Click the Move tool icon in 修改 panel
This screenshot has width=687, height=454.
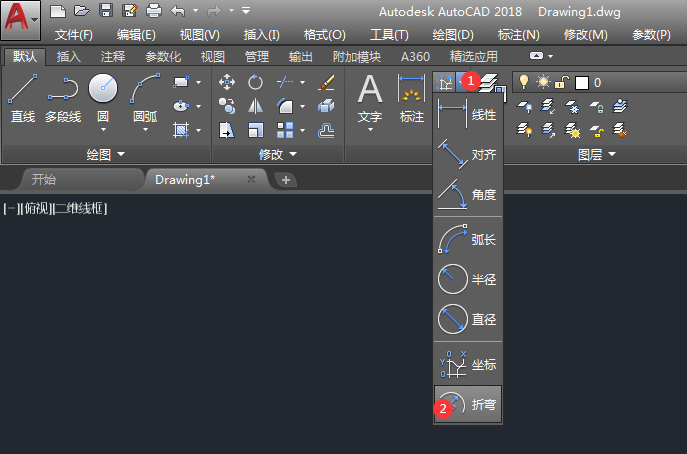point(227,82)
